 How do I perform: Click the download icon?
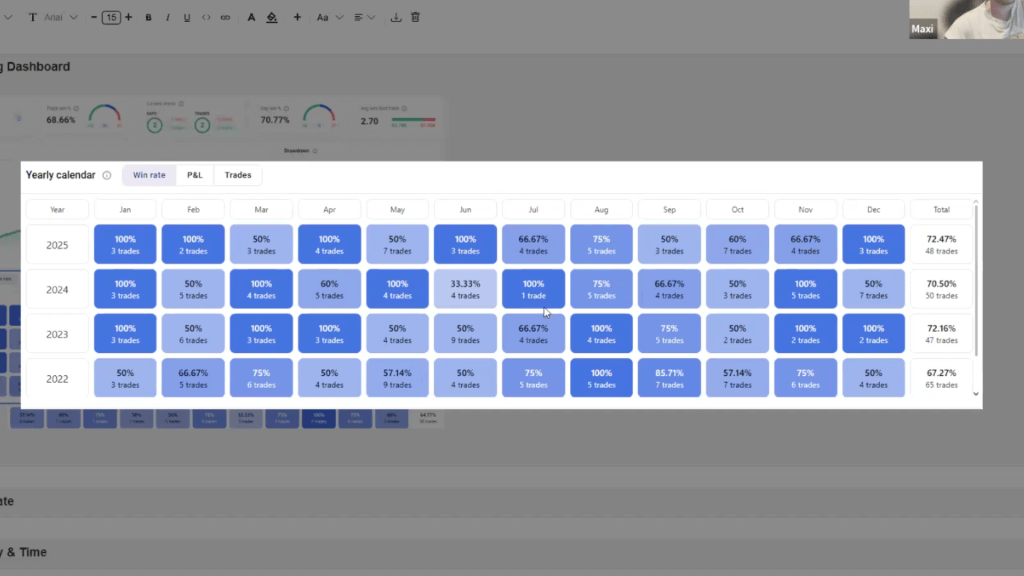tap(396, 17)
